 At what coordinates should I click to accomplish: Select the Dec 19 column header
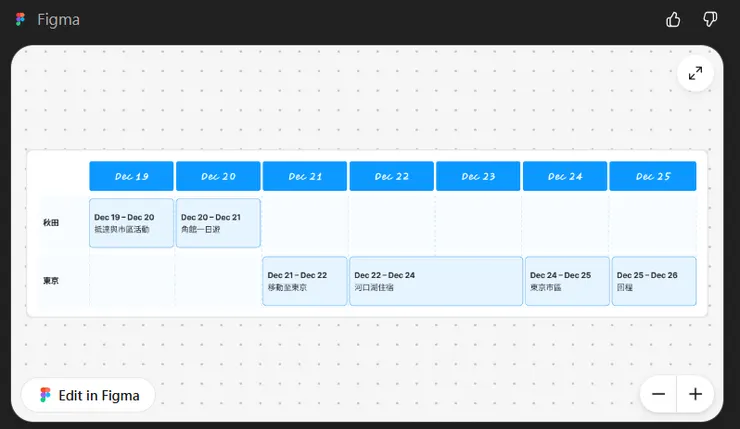click(132, 176)
